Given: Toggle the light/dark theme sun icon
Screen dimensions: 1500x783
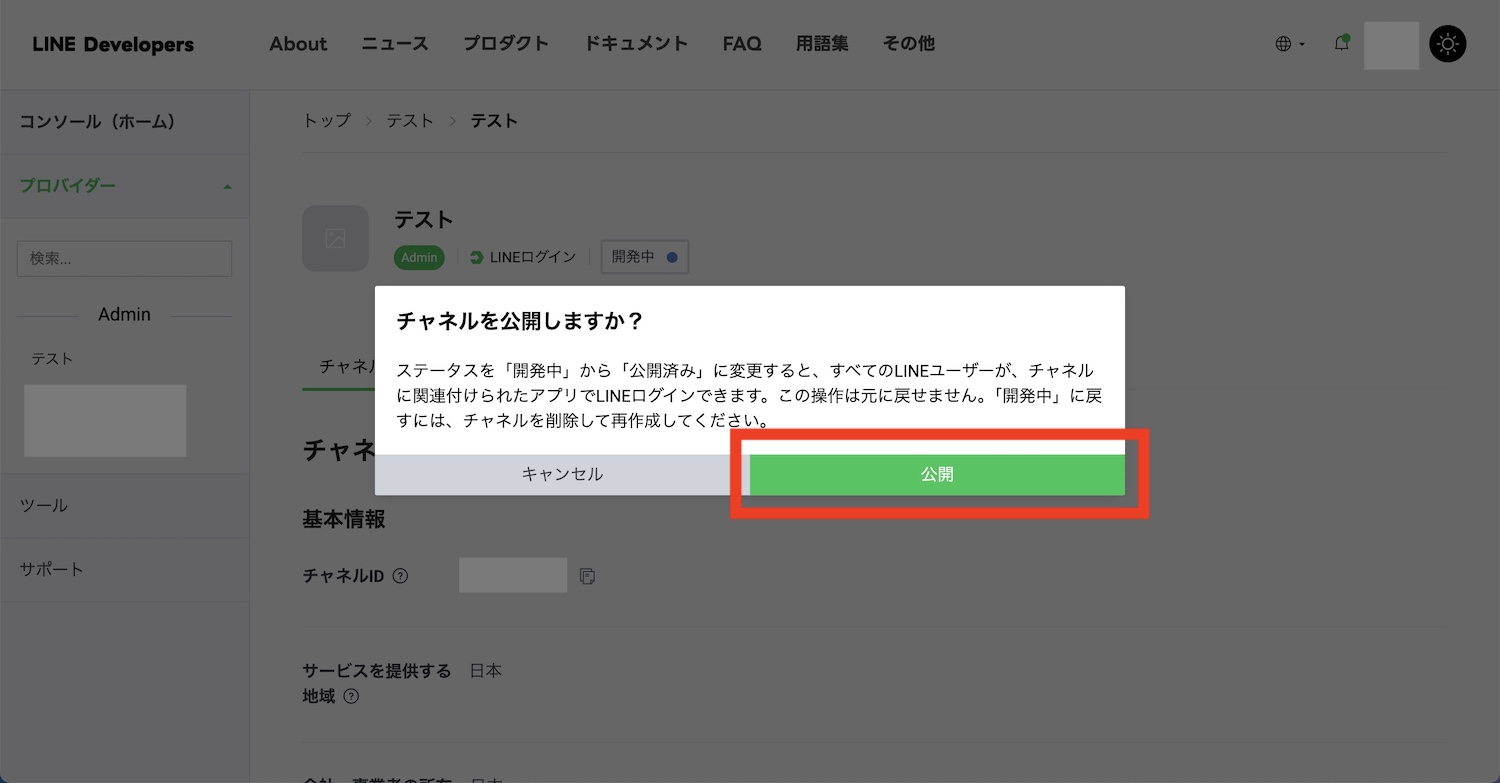Looking at the screenshot, I should click(x=1447, y=44).
